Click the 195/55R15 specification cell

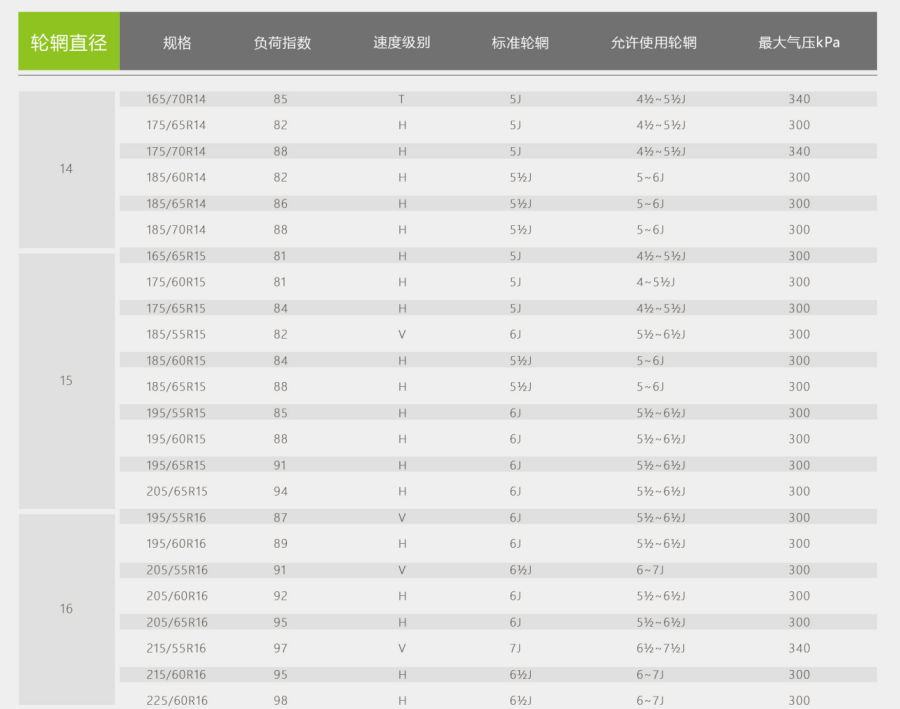(176, 413)
